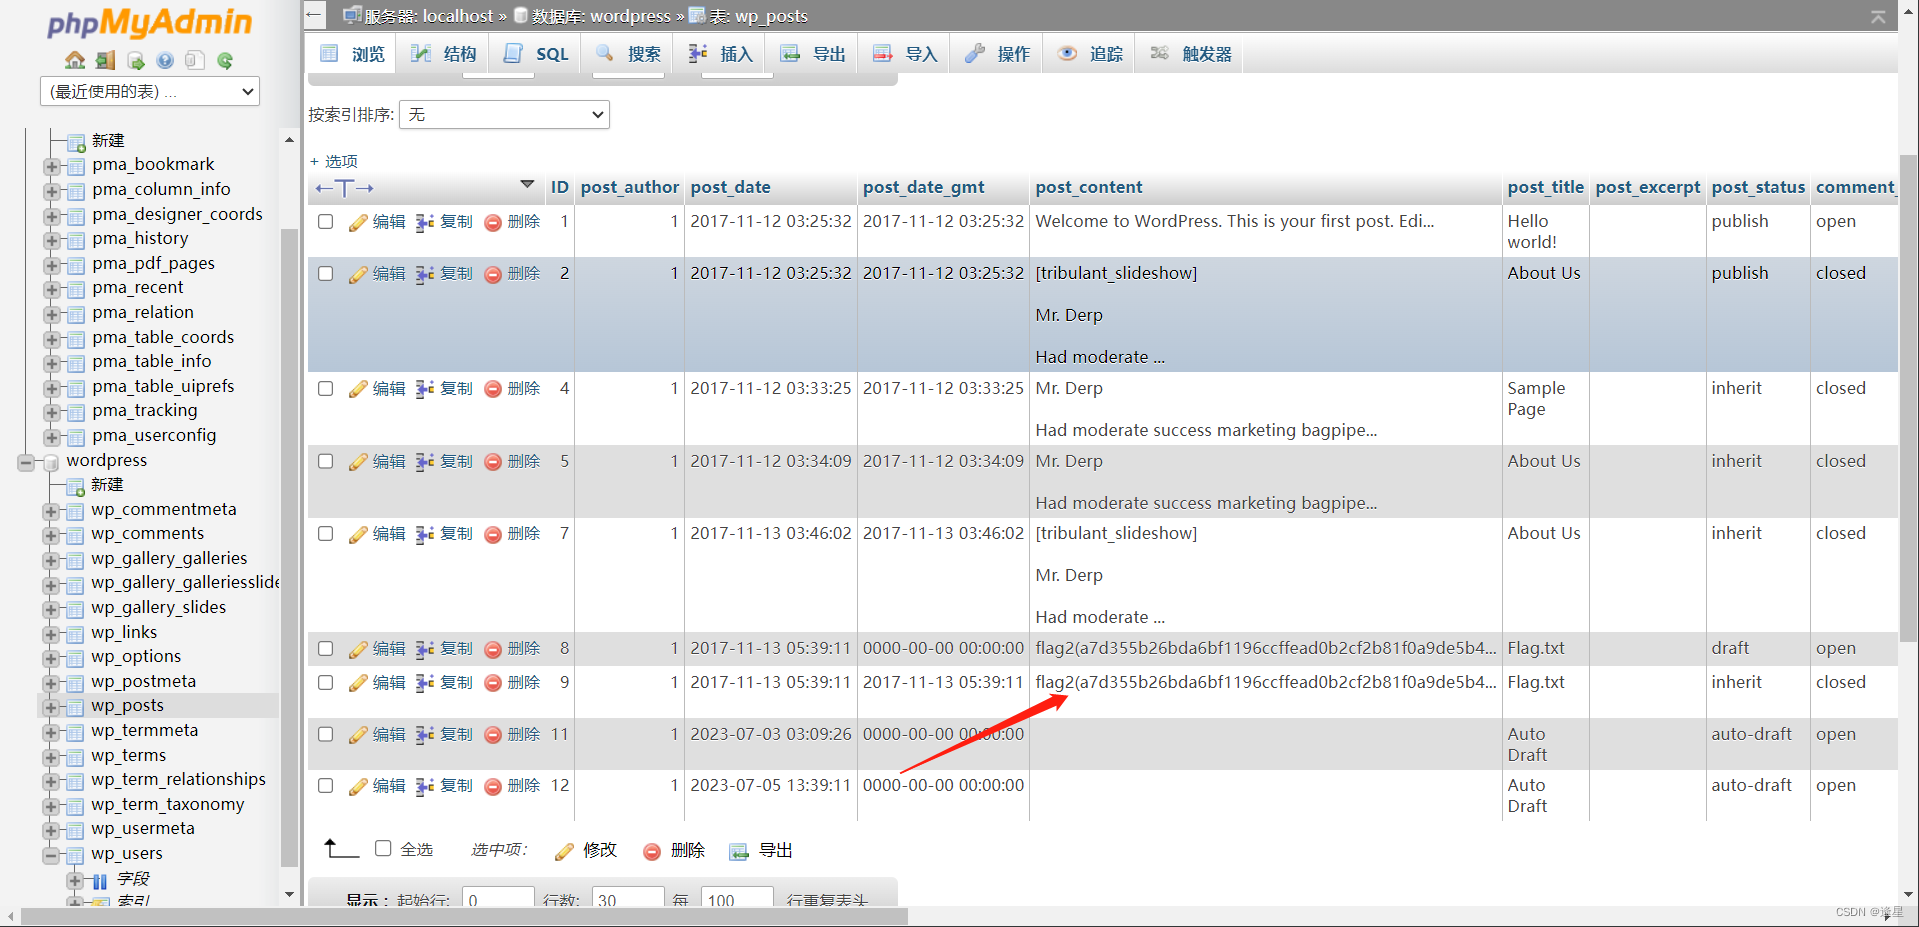The image size is (1919, 927).
Task: Check the row checkbox for ID 7
Action: [x=325, y=533]
